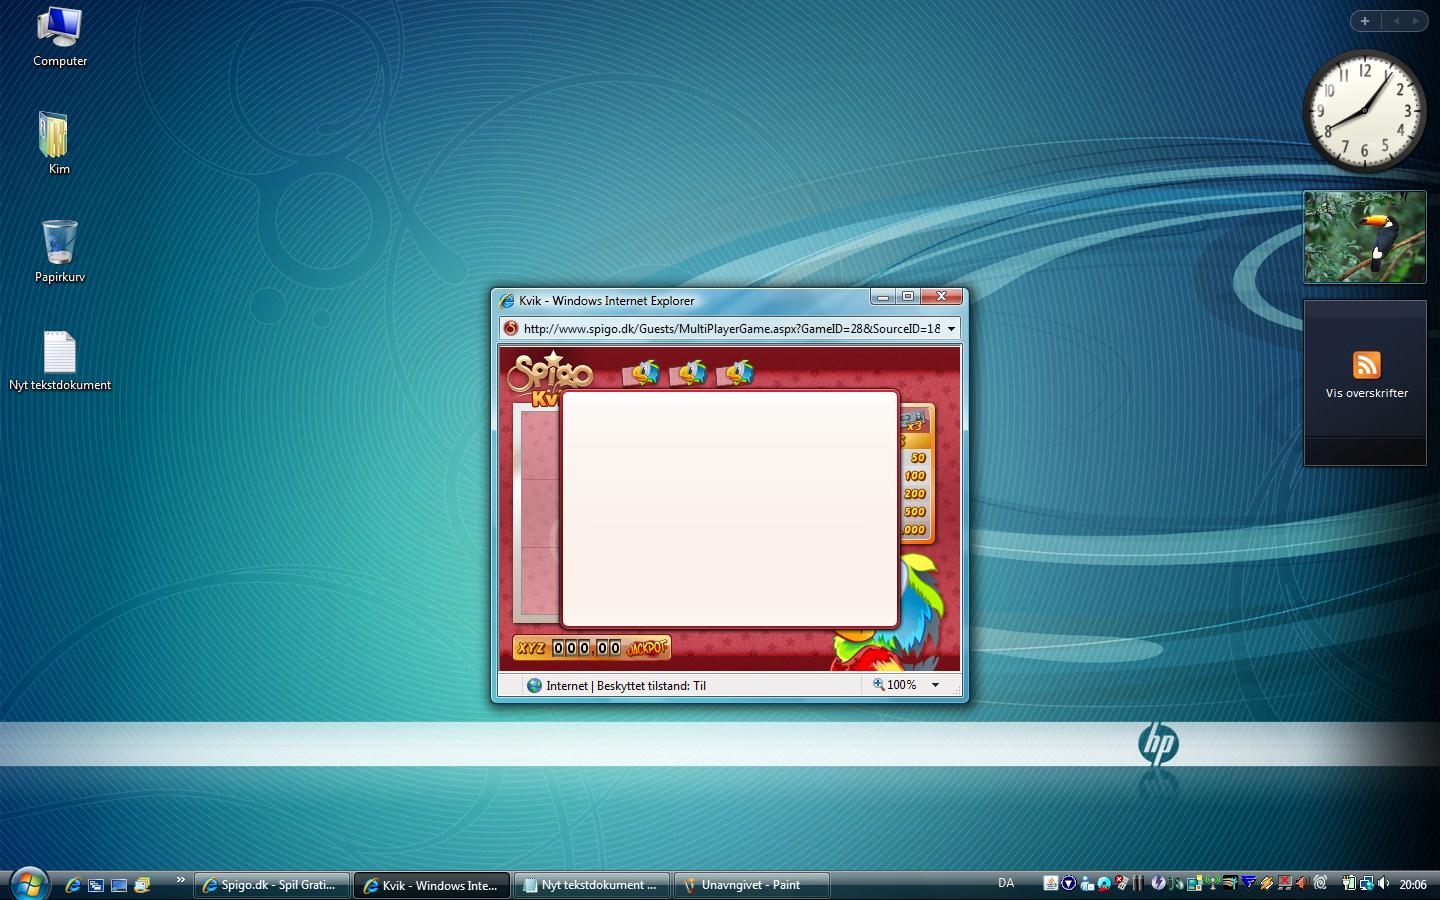This screenshot has height=900, width=1440.
Task: Expand the address bar URL dropdown
Action: pyautogui.click(x=951, y=328)
